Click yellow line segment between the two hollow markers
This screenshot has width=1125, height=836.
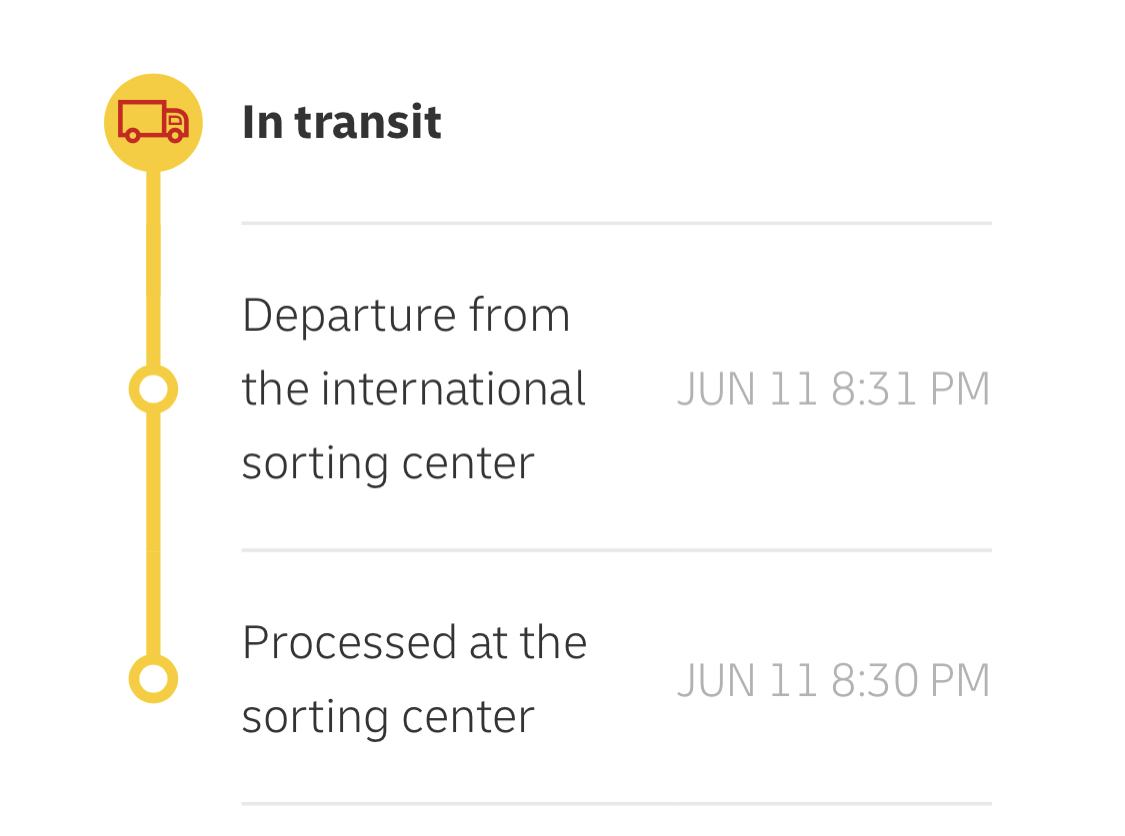(x=153, y=535)
